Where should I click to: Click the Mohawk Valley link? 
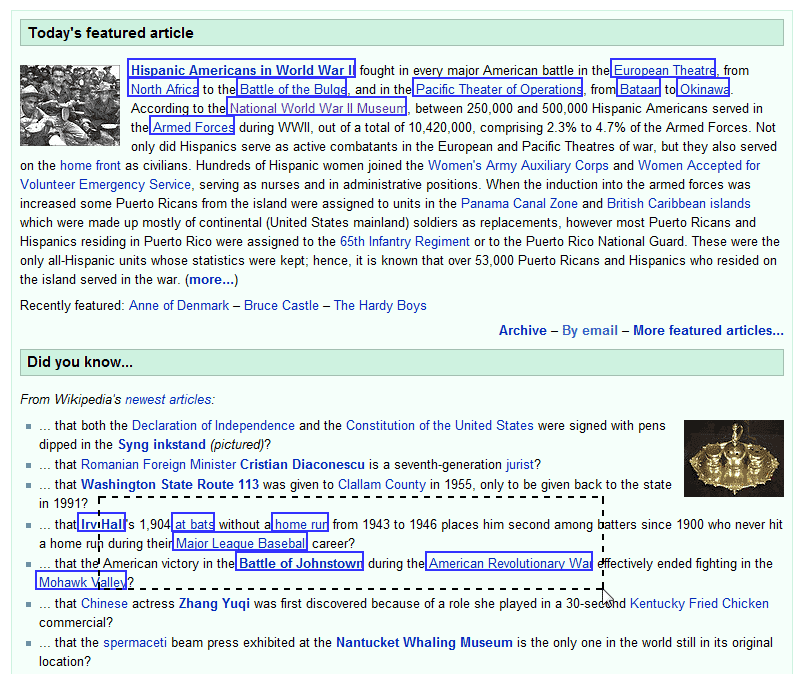coord(81,582)
